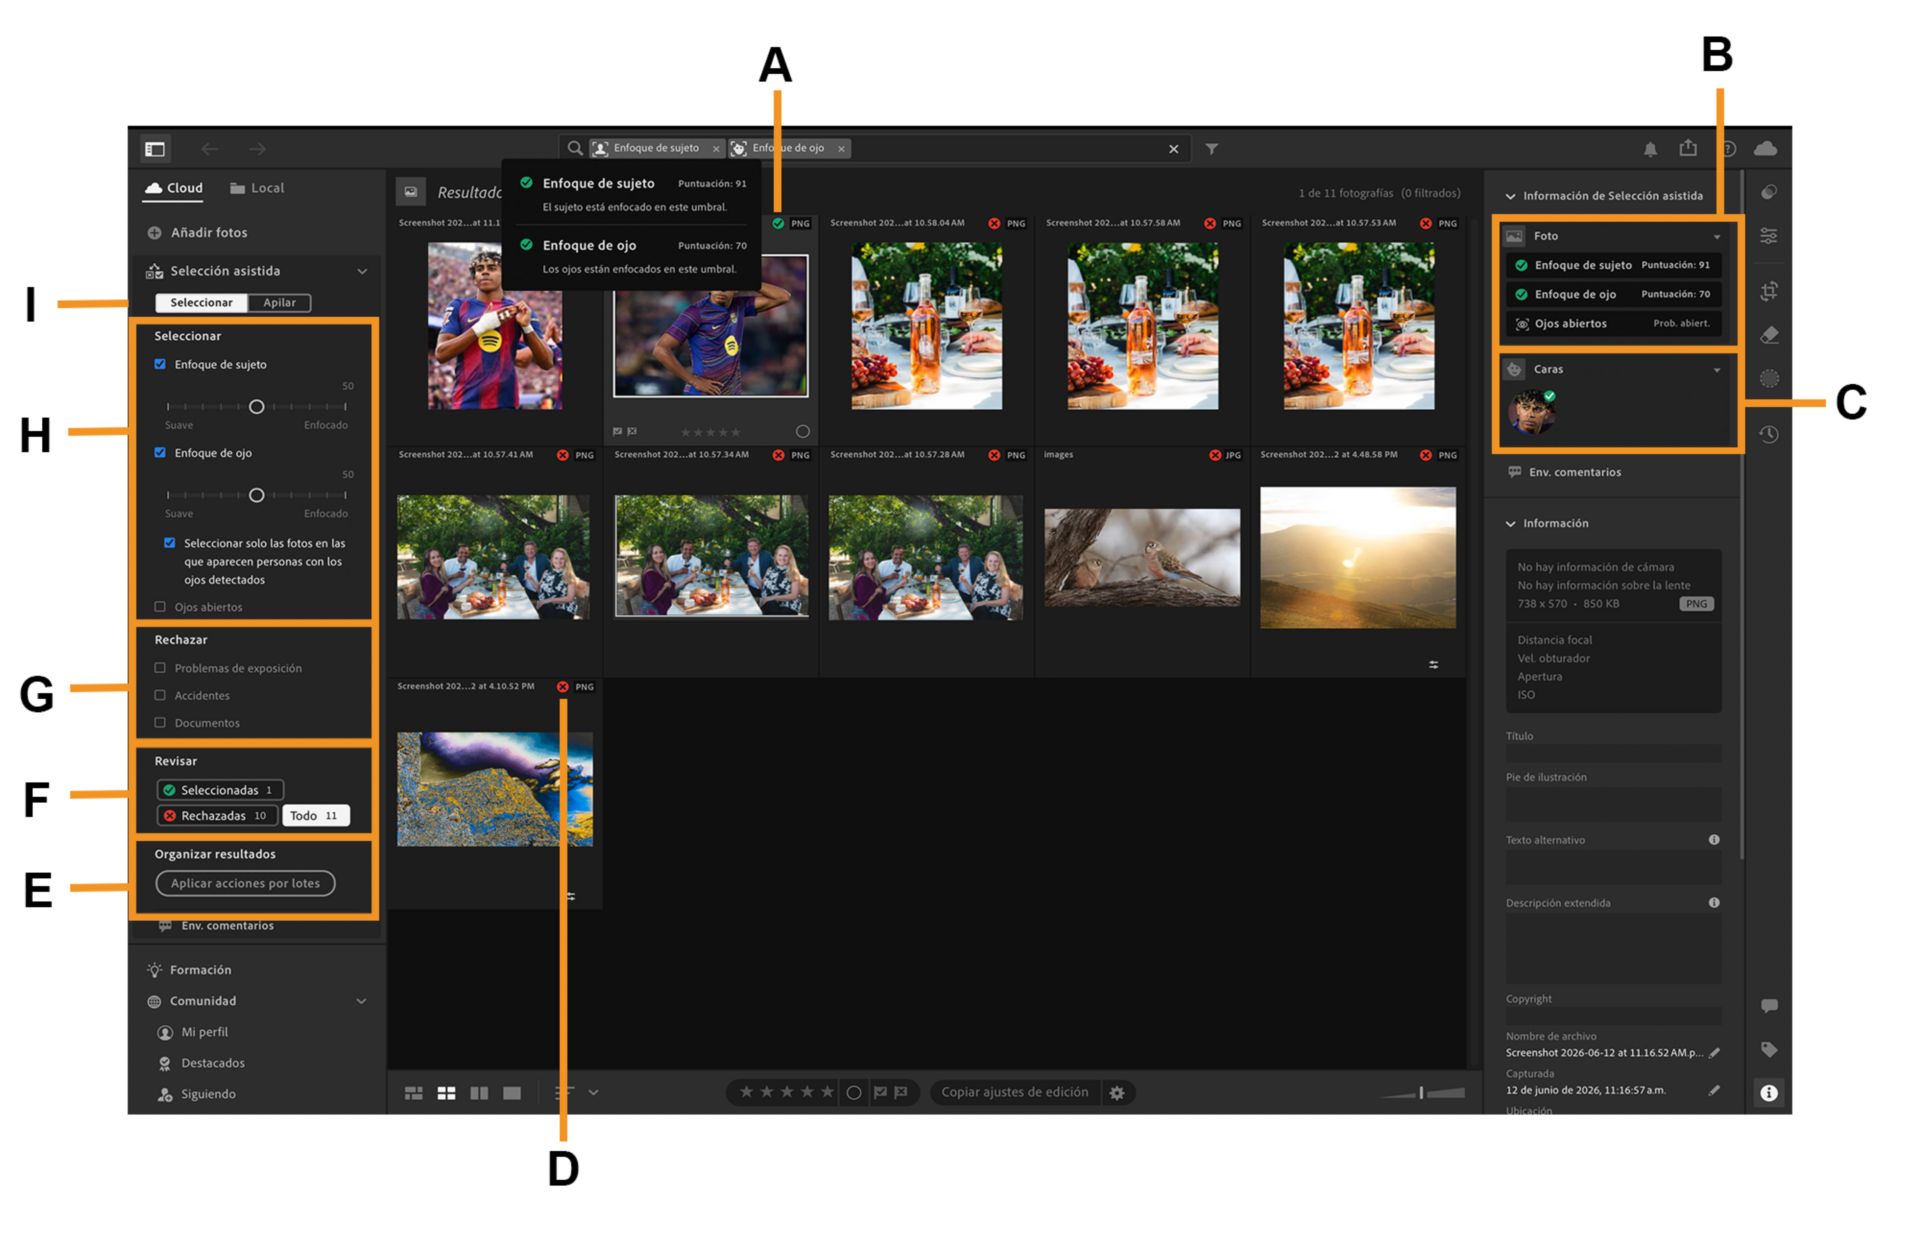This screenshot has width=1920, height=1241.
Task: Click Aplicar acciones por lotes
Action: click(x=245, y=883)
